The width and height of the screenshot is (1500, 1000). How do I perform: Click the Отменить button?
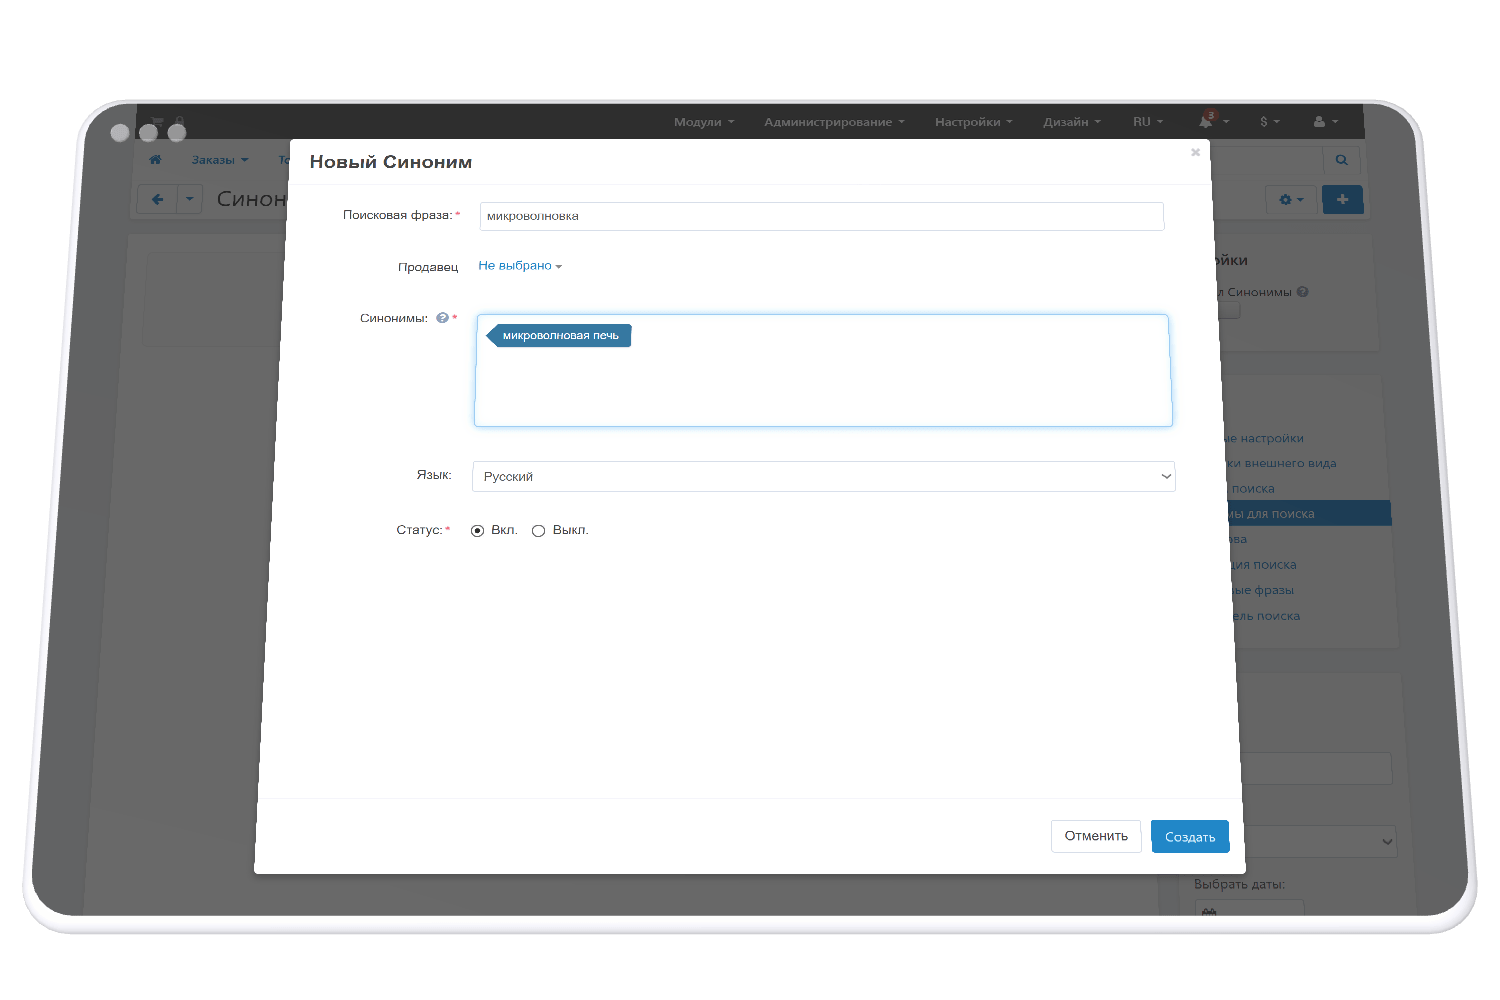pyautogui.click(x=1096, y=836)
